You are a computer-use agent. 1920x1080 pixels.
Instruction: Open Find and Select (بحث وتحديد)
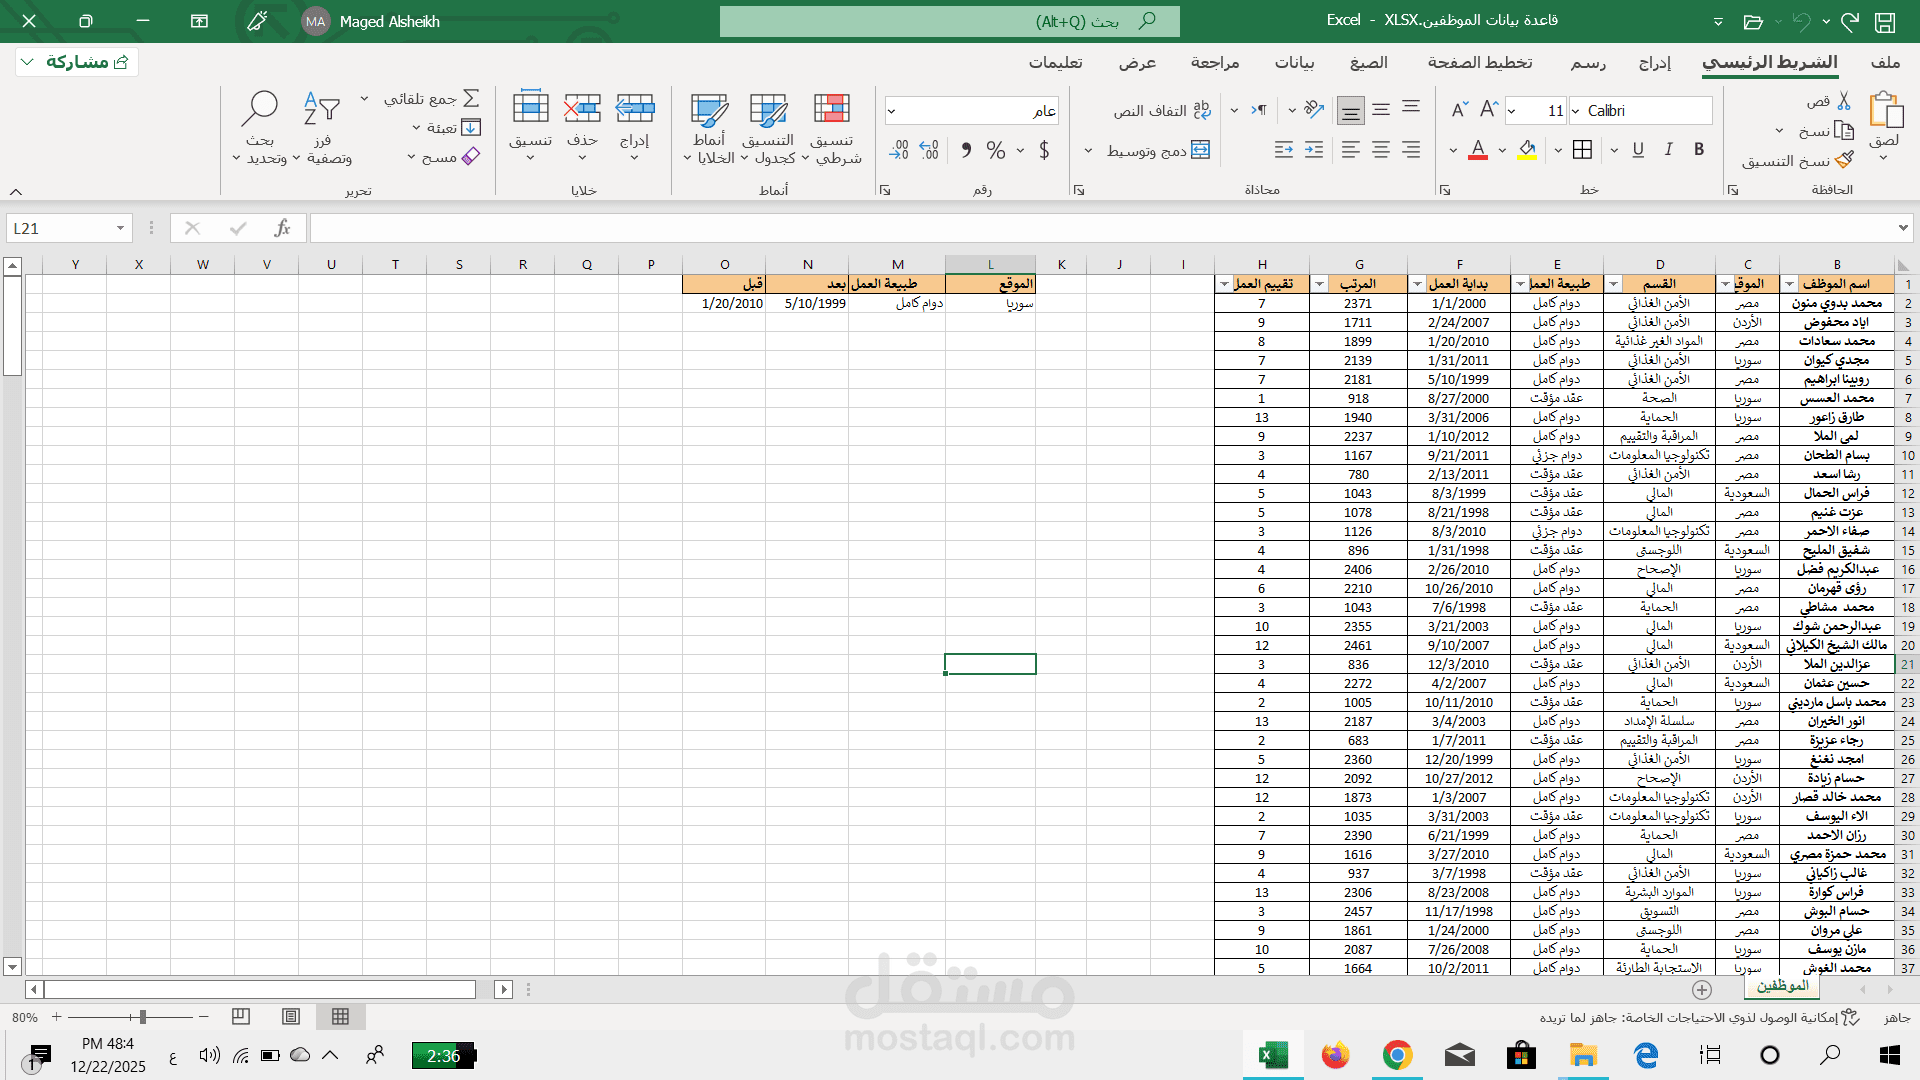tap(260, 127)
